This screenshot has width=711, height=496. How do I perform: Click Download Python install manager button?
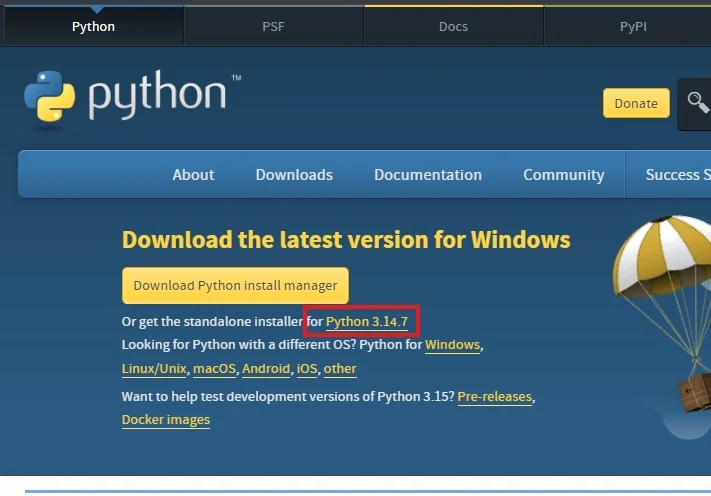[x=235, y=285]
